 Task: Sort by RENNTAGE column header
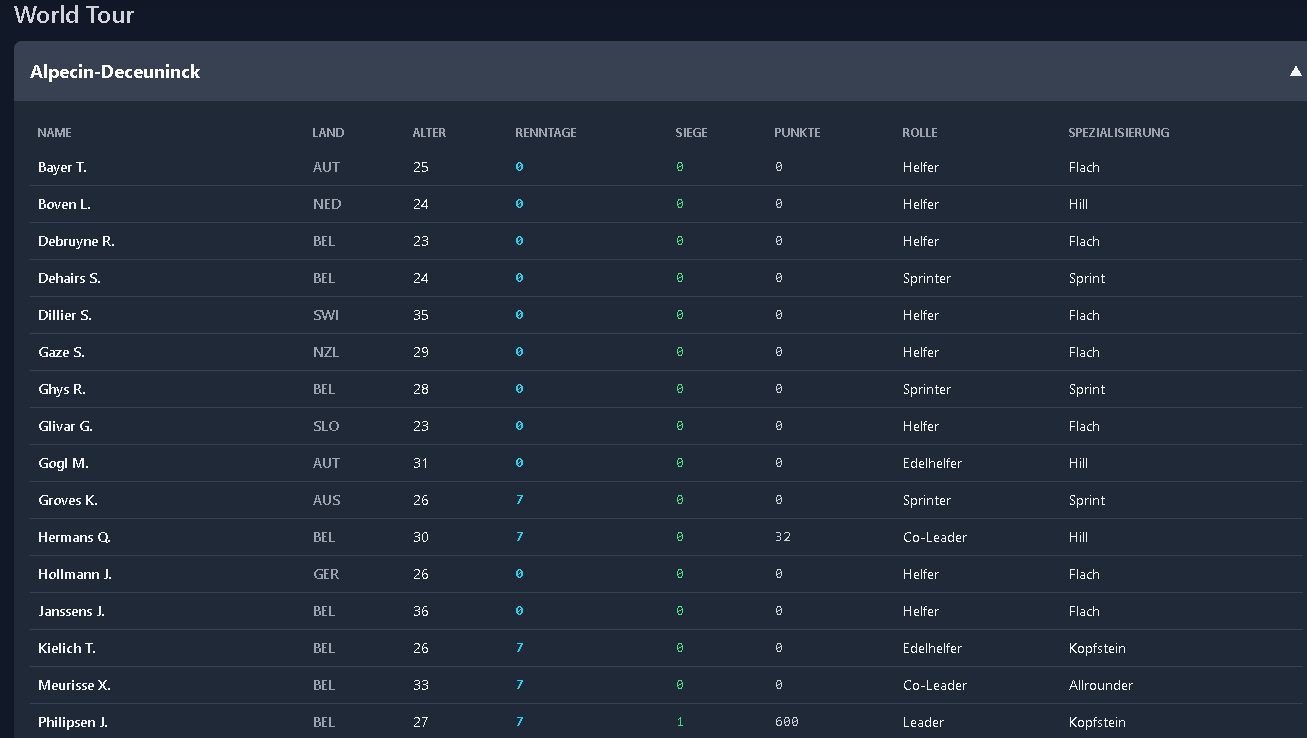pyautogui.click(x=545, y=133)
